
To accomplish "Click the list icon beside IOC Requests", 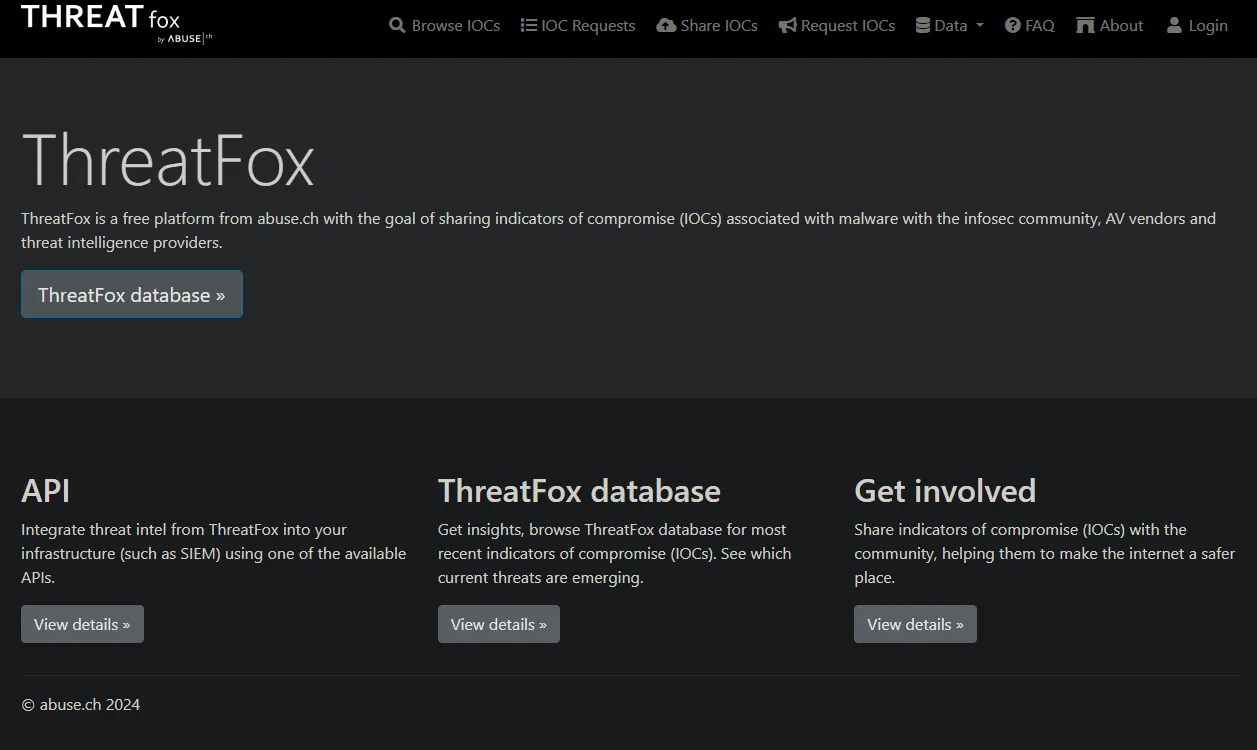I will coord(529,26).
